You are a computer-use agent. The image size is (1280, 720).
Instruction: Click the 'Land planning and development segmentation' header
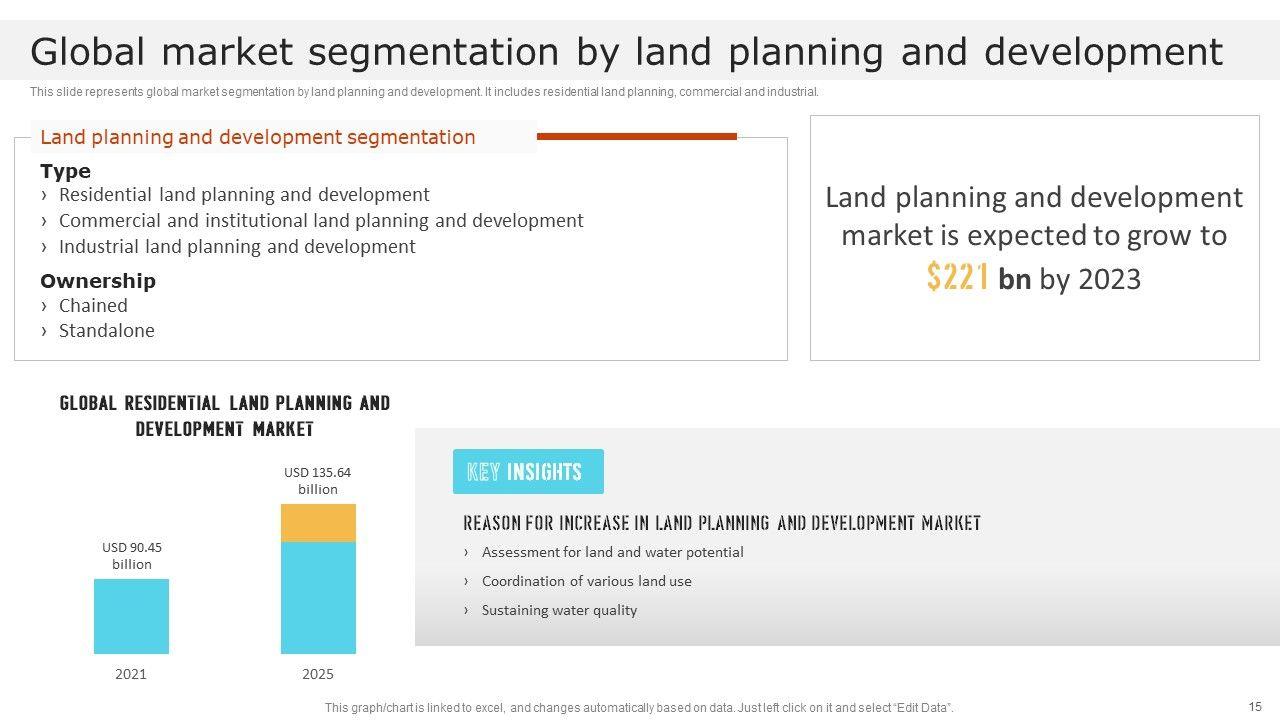coord(258,137)
